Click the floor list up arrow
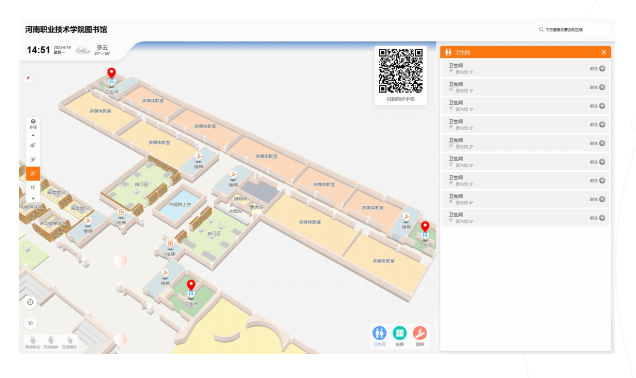The image size is (636, 378). pyautogui.click(x=33, y=135)
